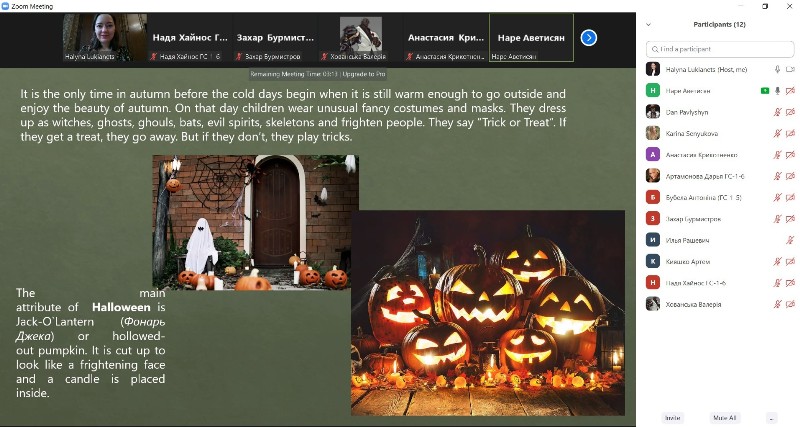
Task: Click the Find a participant search field
Action: (x=720, y=49)
